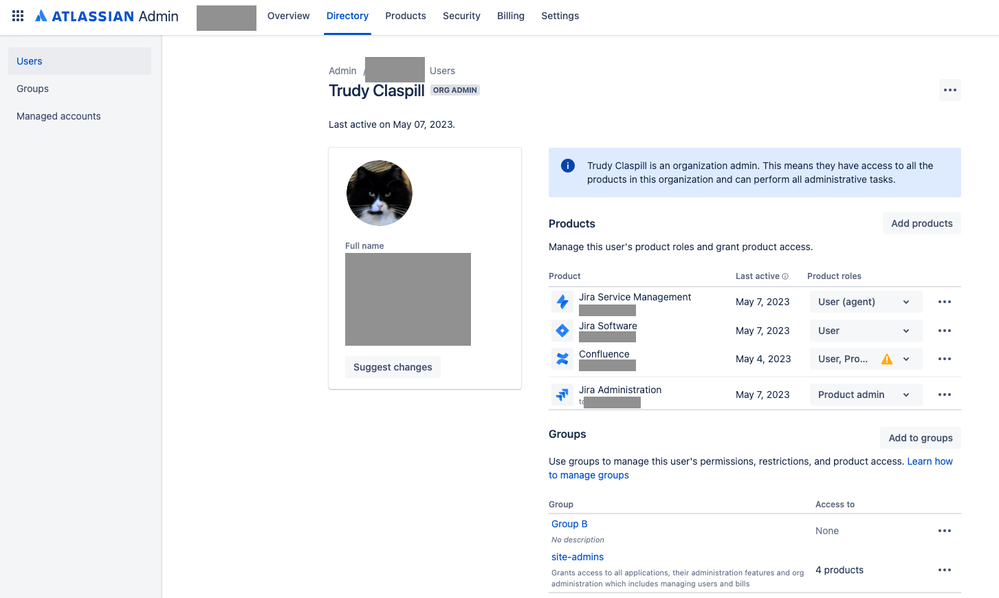Click the Confluence product name
Image resolution: width=999 pixels, height=598 pixels.
click(x=604, y=354)
